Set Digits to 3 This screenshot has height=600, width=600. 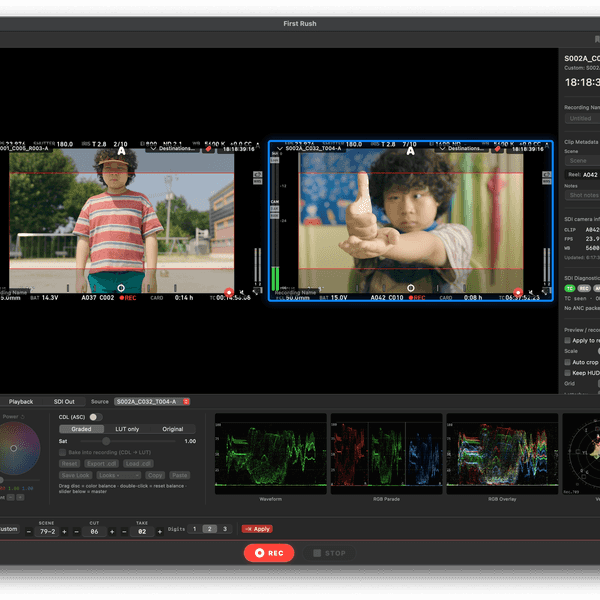point(225,529)
